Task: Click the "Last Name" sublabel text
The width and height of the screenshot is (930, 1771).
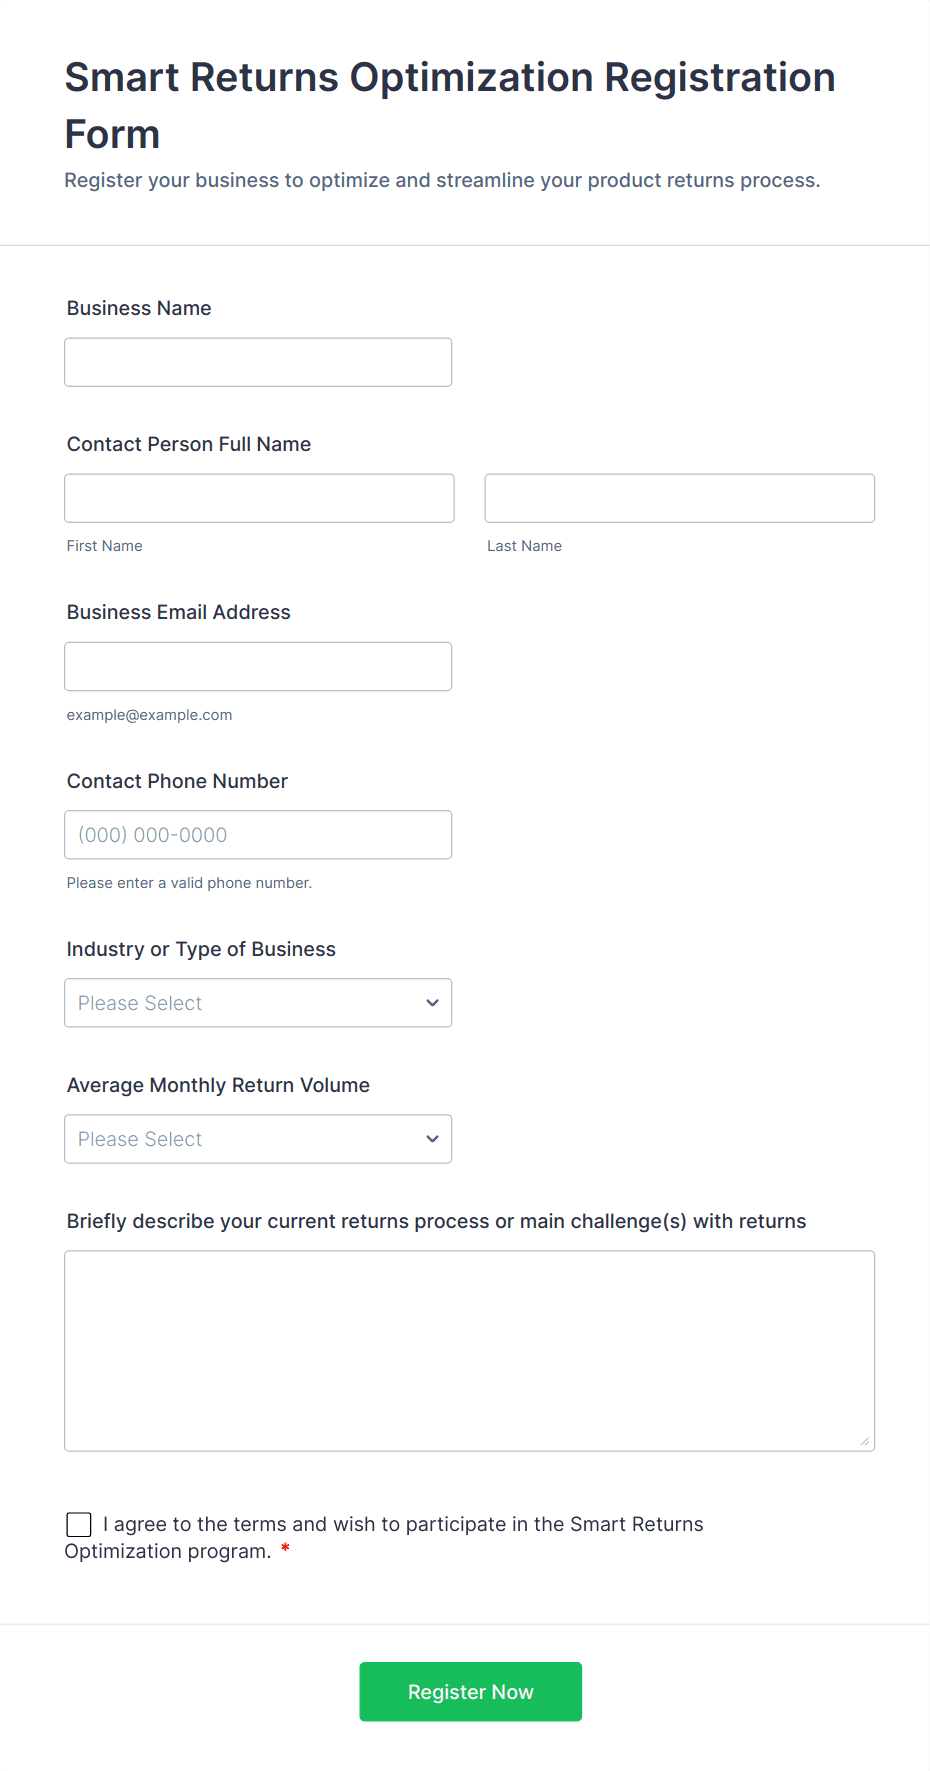Action: click(524, 546)
